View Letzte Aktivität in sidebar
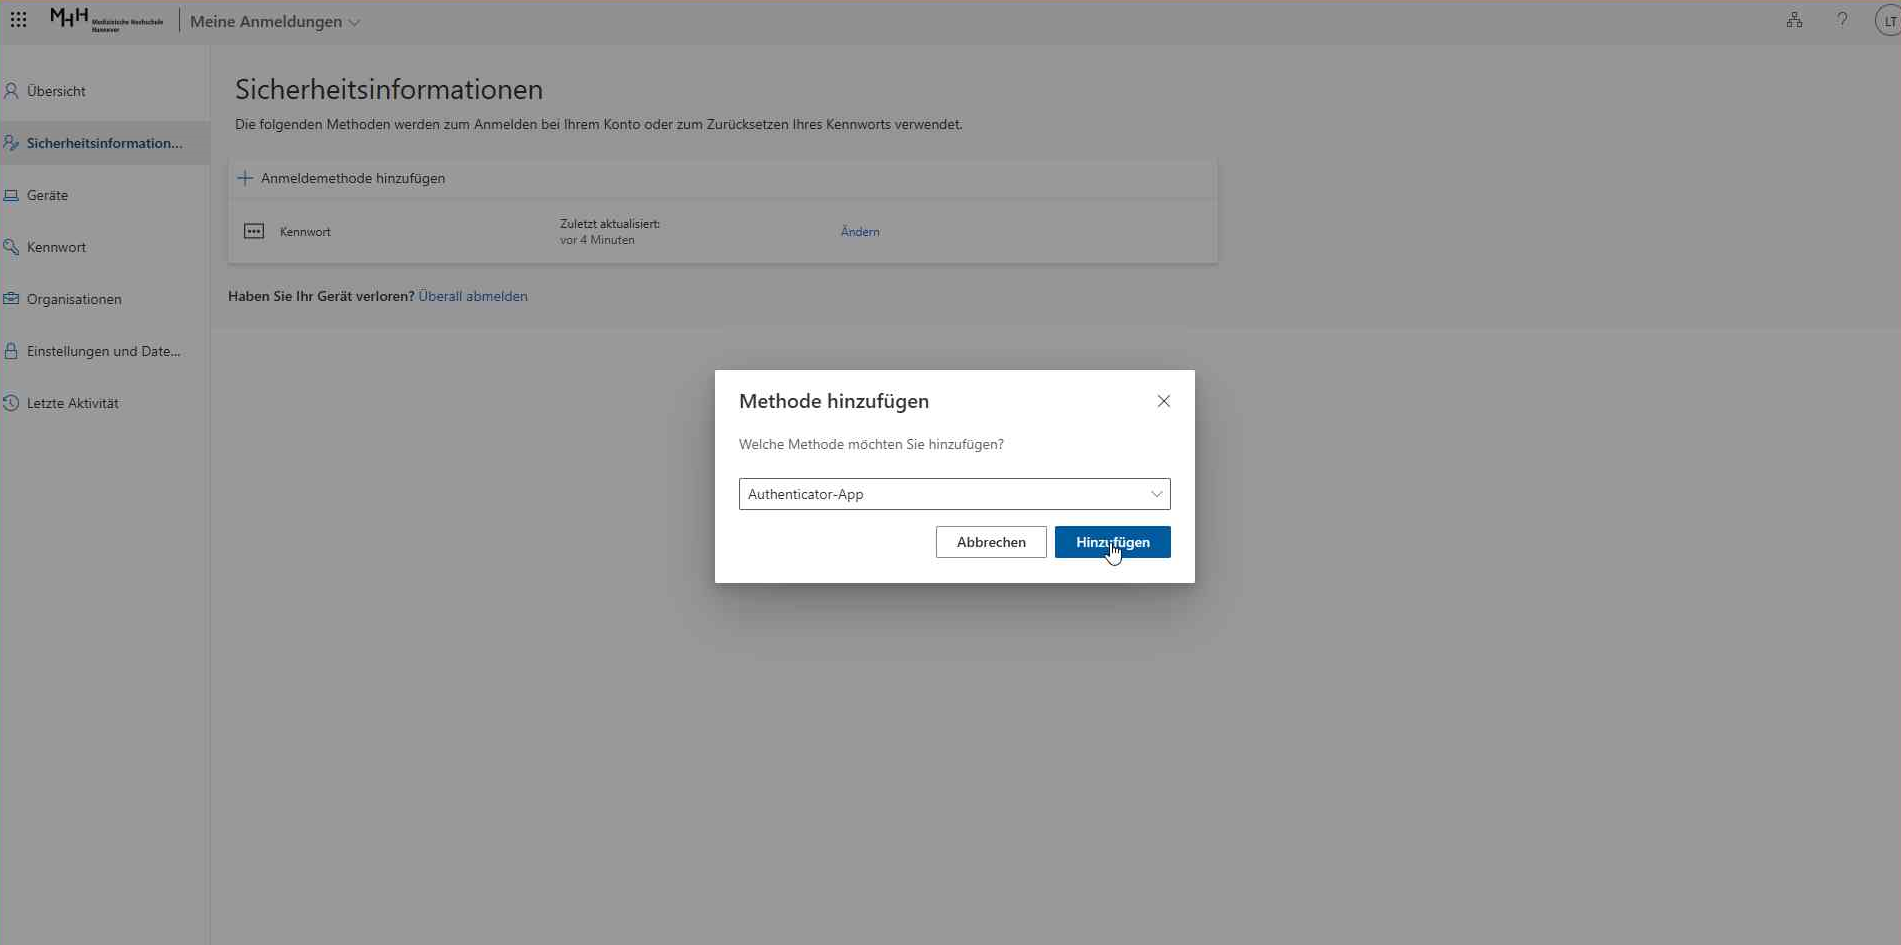 tap(72, 403)
